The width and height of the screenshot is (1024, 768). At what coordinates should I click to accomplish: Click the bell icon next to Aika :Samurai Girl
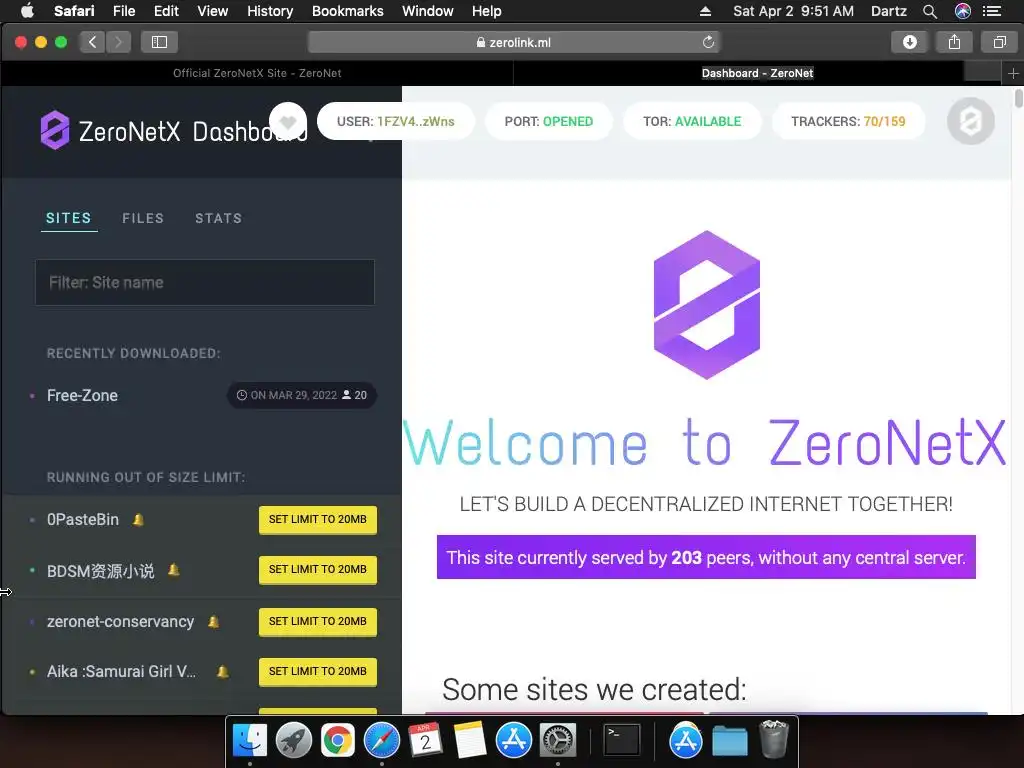click(x=223, y=671)
